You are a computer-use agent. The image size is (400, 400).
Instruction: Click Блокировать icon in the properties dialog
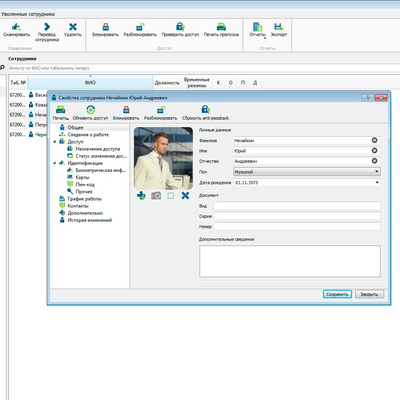coord(126,110)
